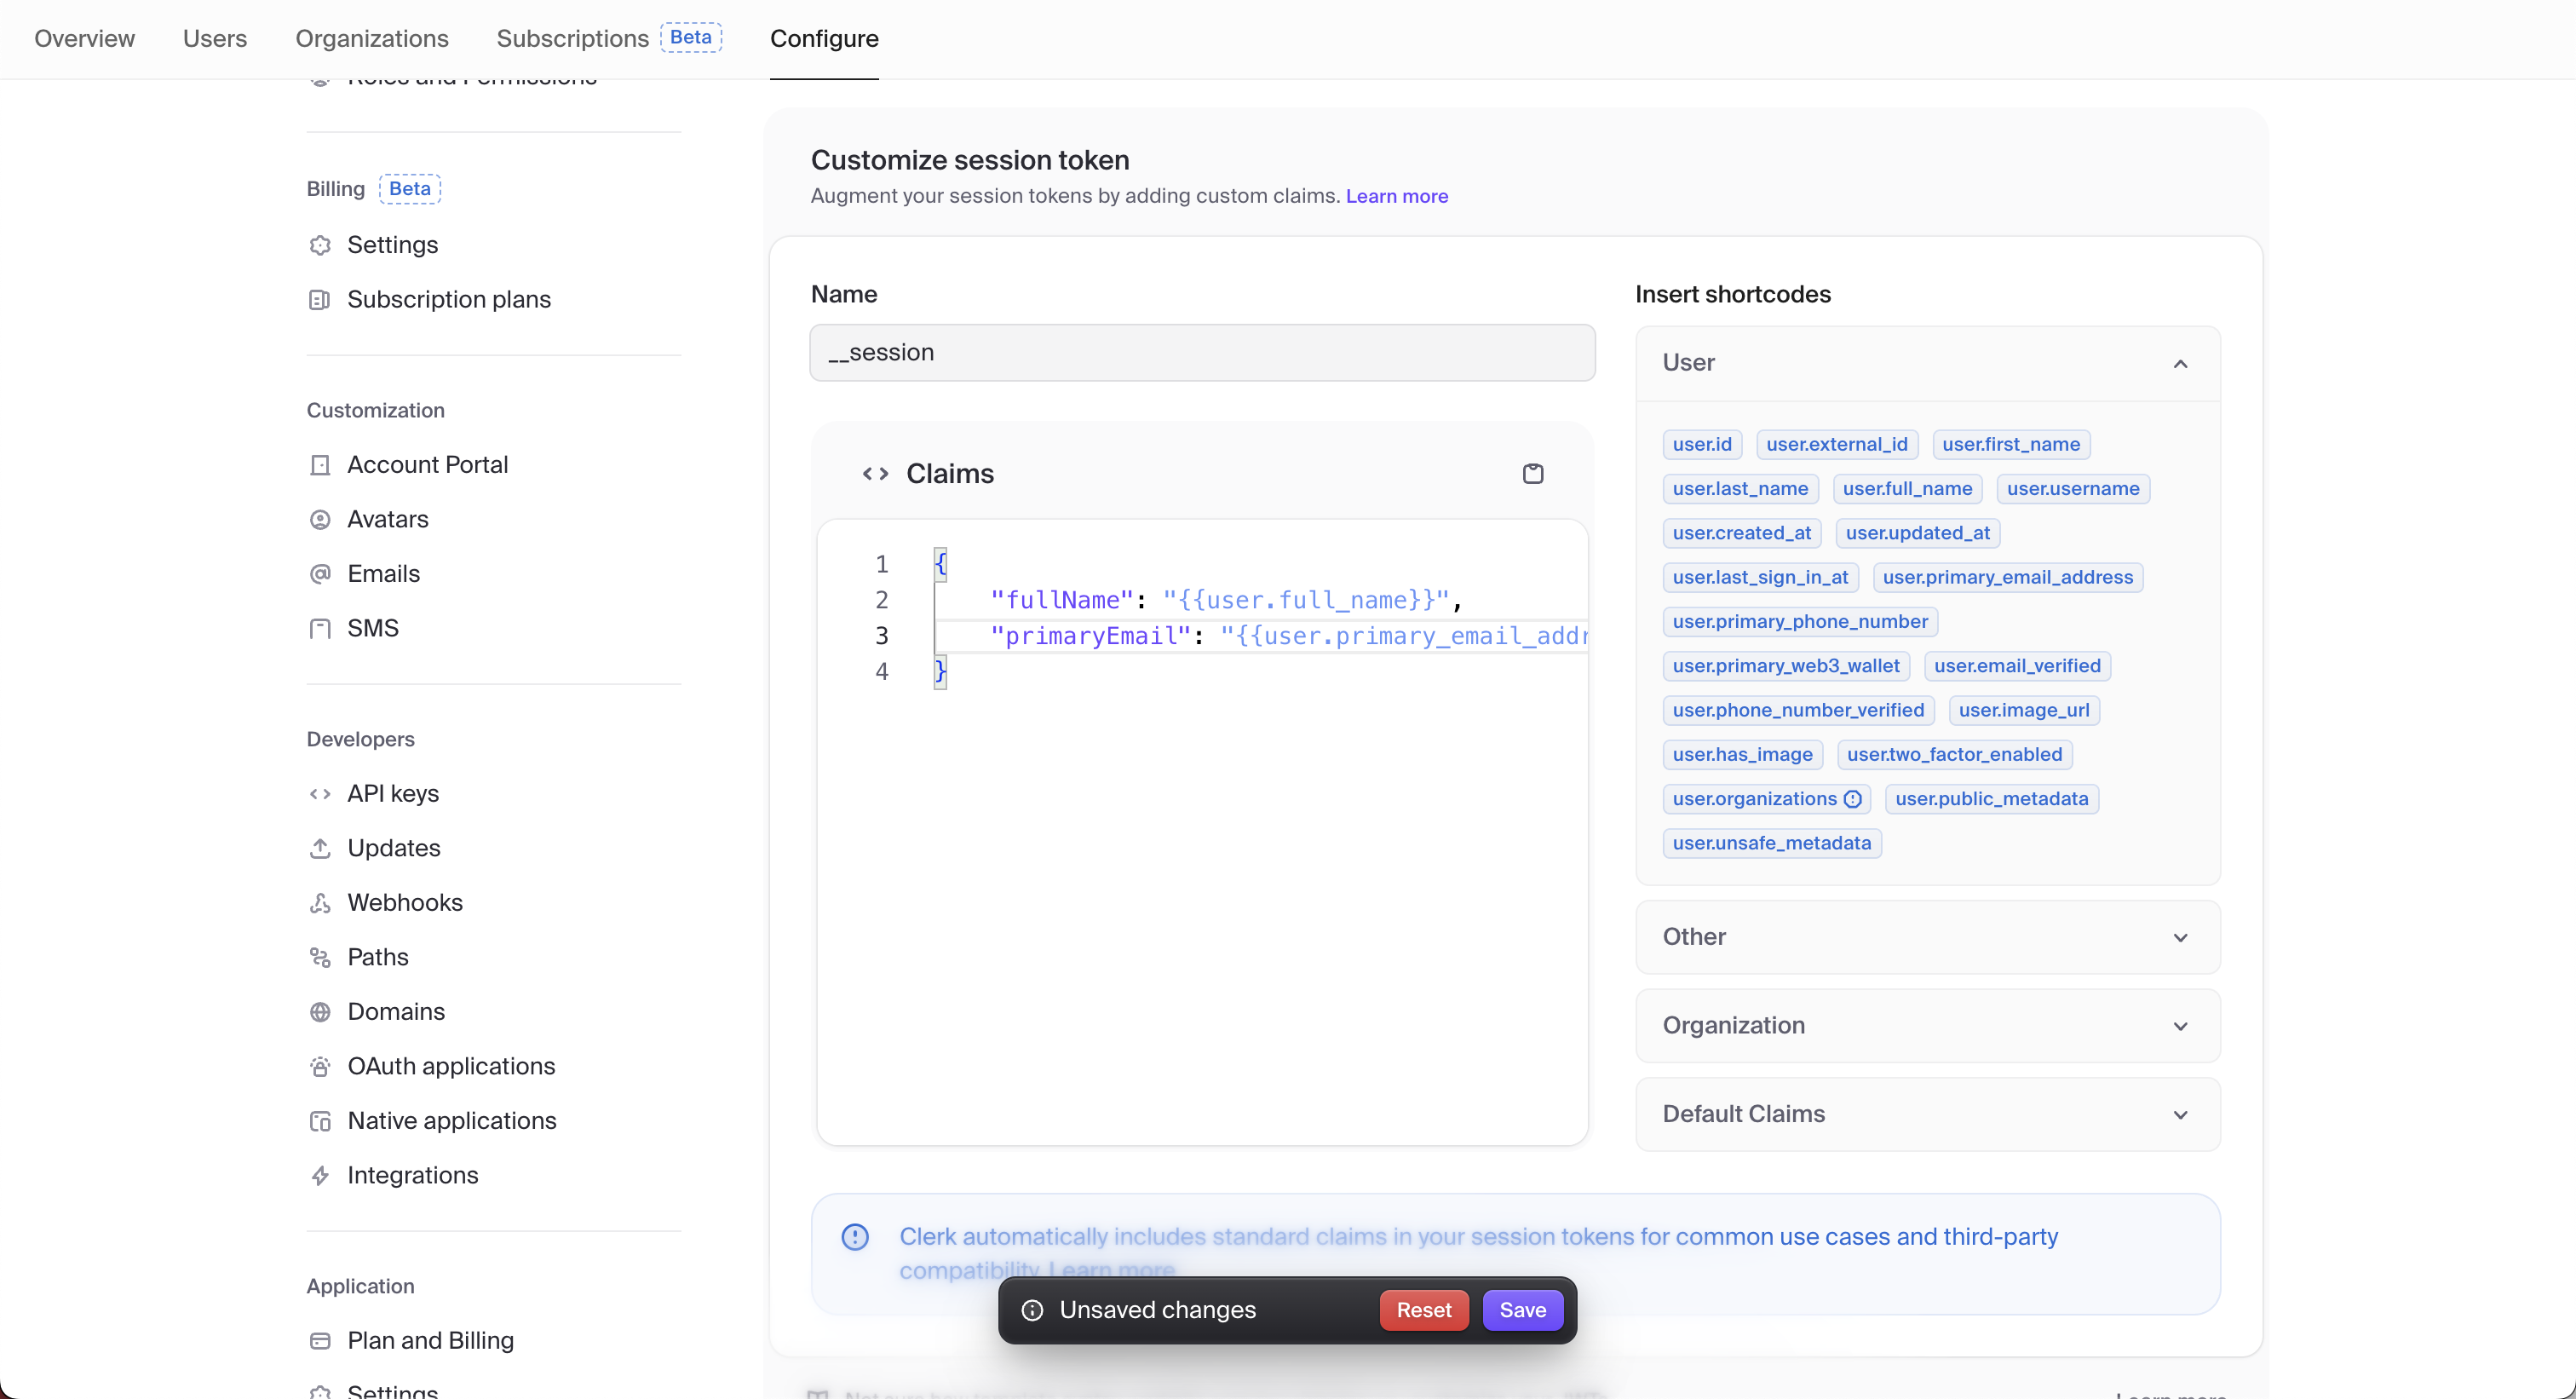Click the Avatars customization icon
Screen dimensions: 2576x1399
(319, 519)
